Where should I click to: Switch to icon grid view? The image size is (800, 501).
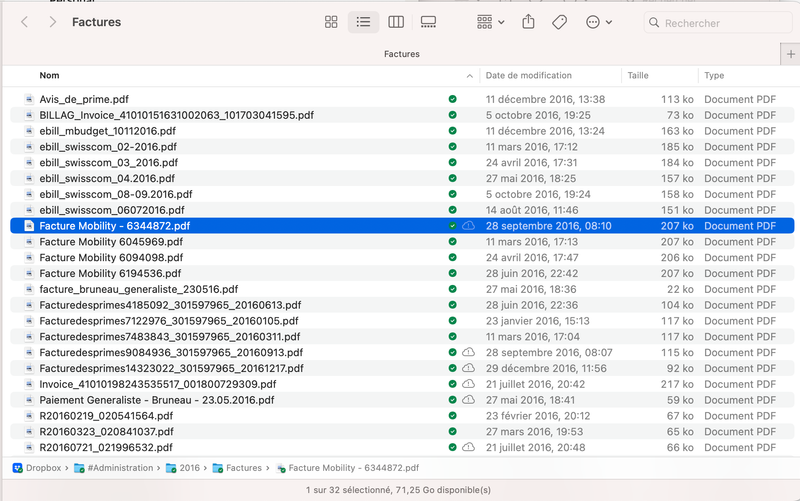tap(331, 22)
